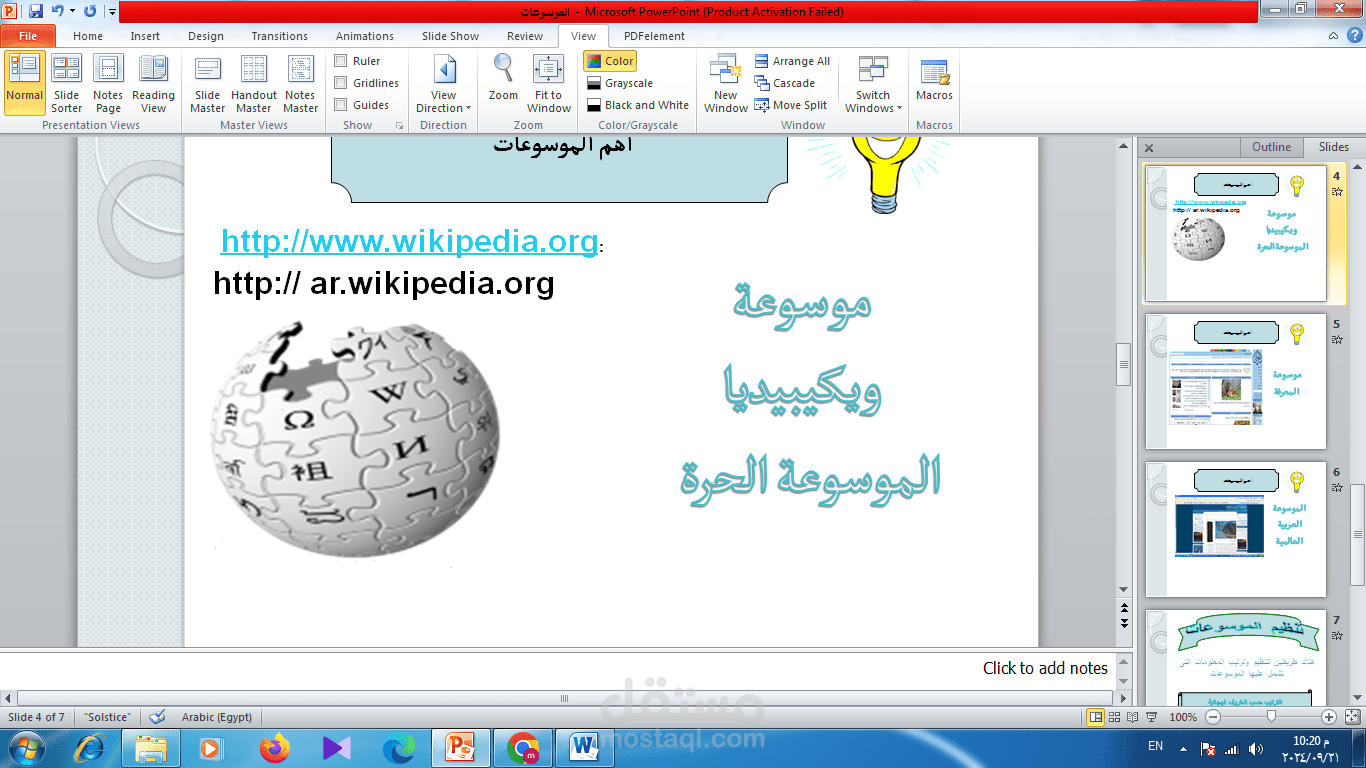Screen dimensions: 1366x768
Task: Click the "Solstice" theme name in status bar
Action: pos(107,717)
